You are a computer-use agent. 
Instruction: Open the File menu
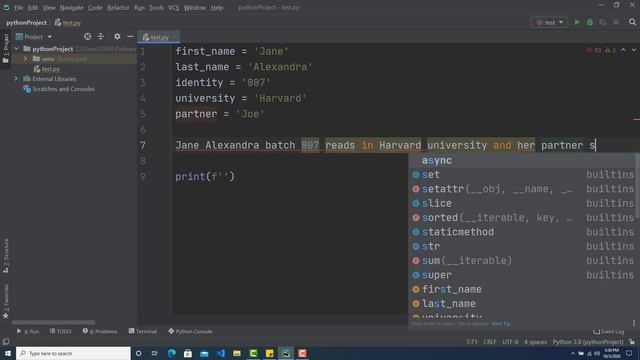coord(19,7)
